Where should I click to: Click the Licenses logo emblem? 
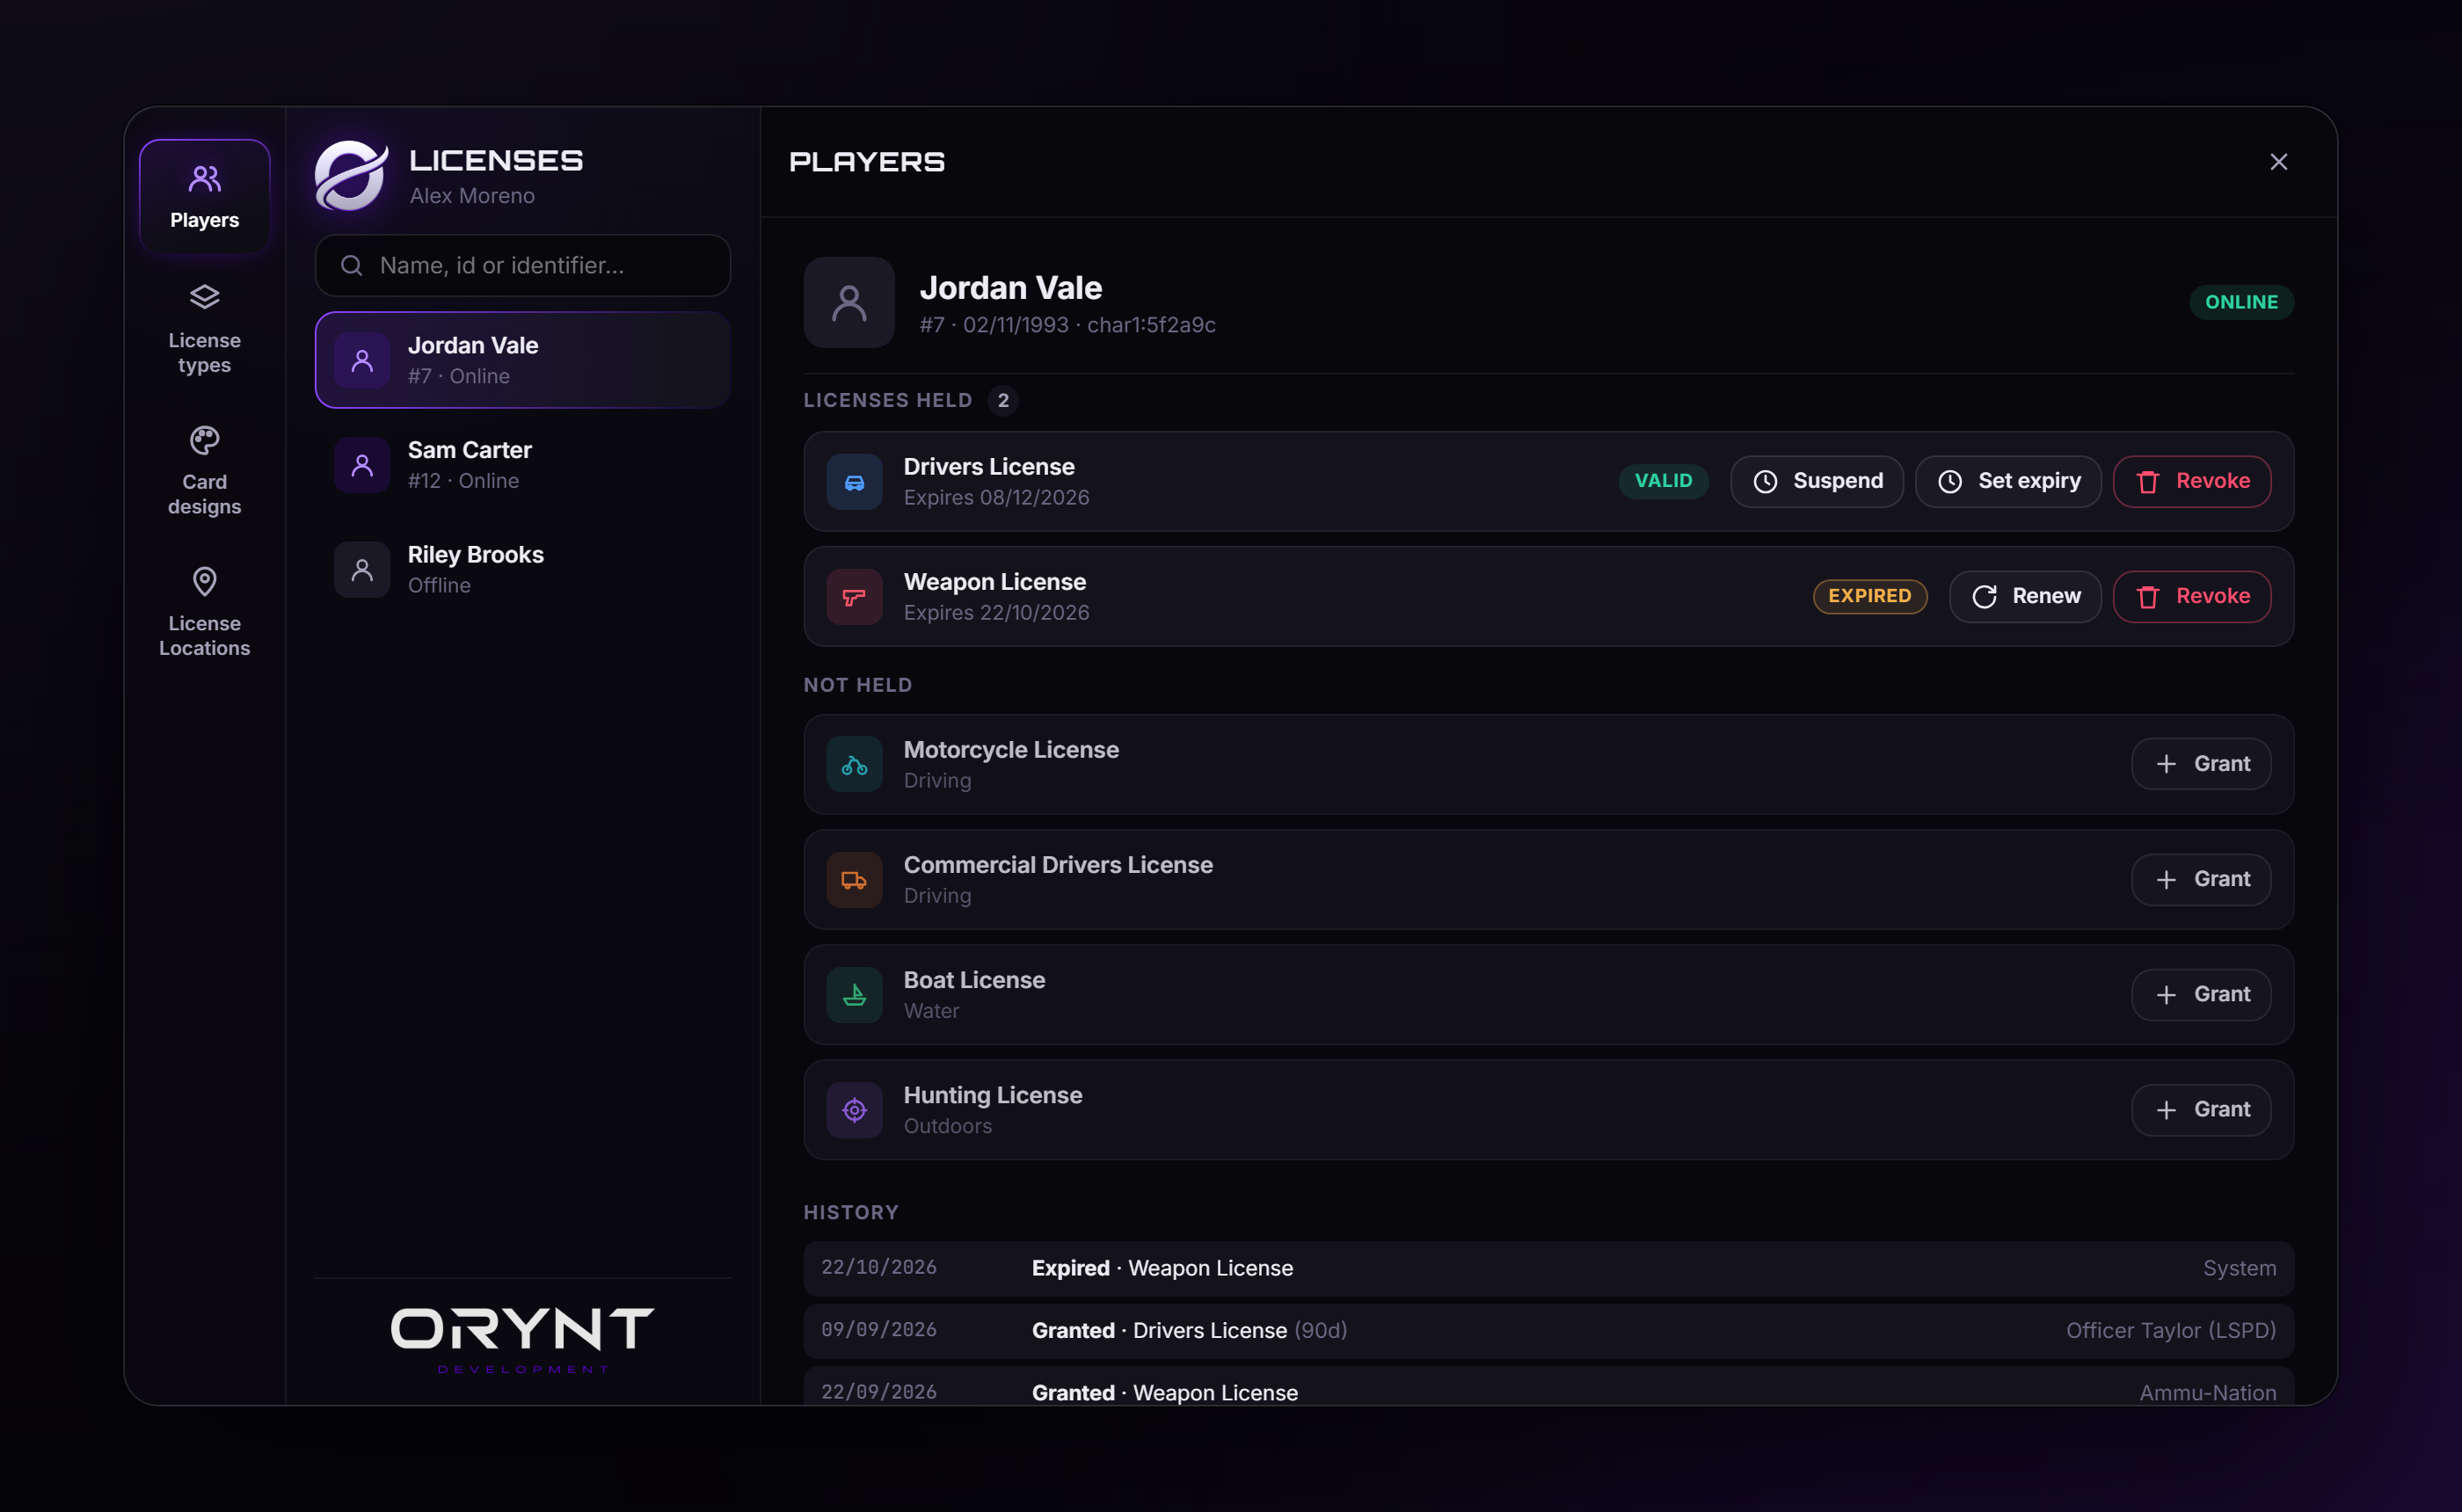tap(351, 175)
